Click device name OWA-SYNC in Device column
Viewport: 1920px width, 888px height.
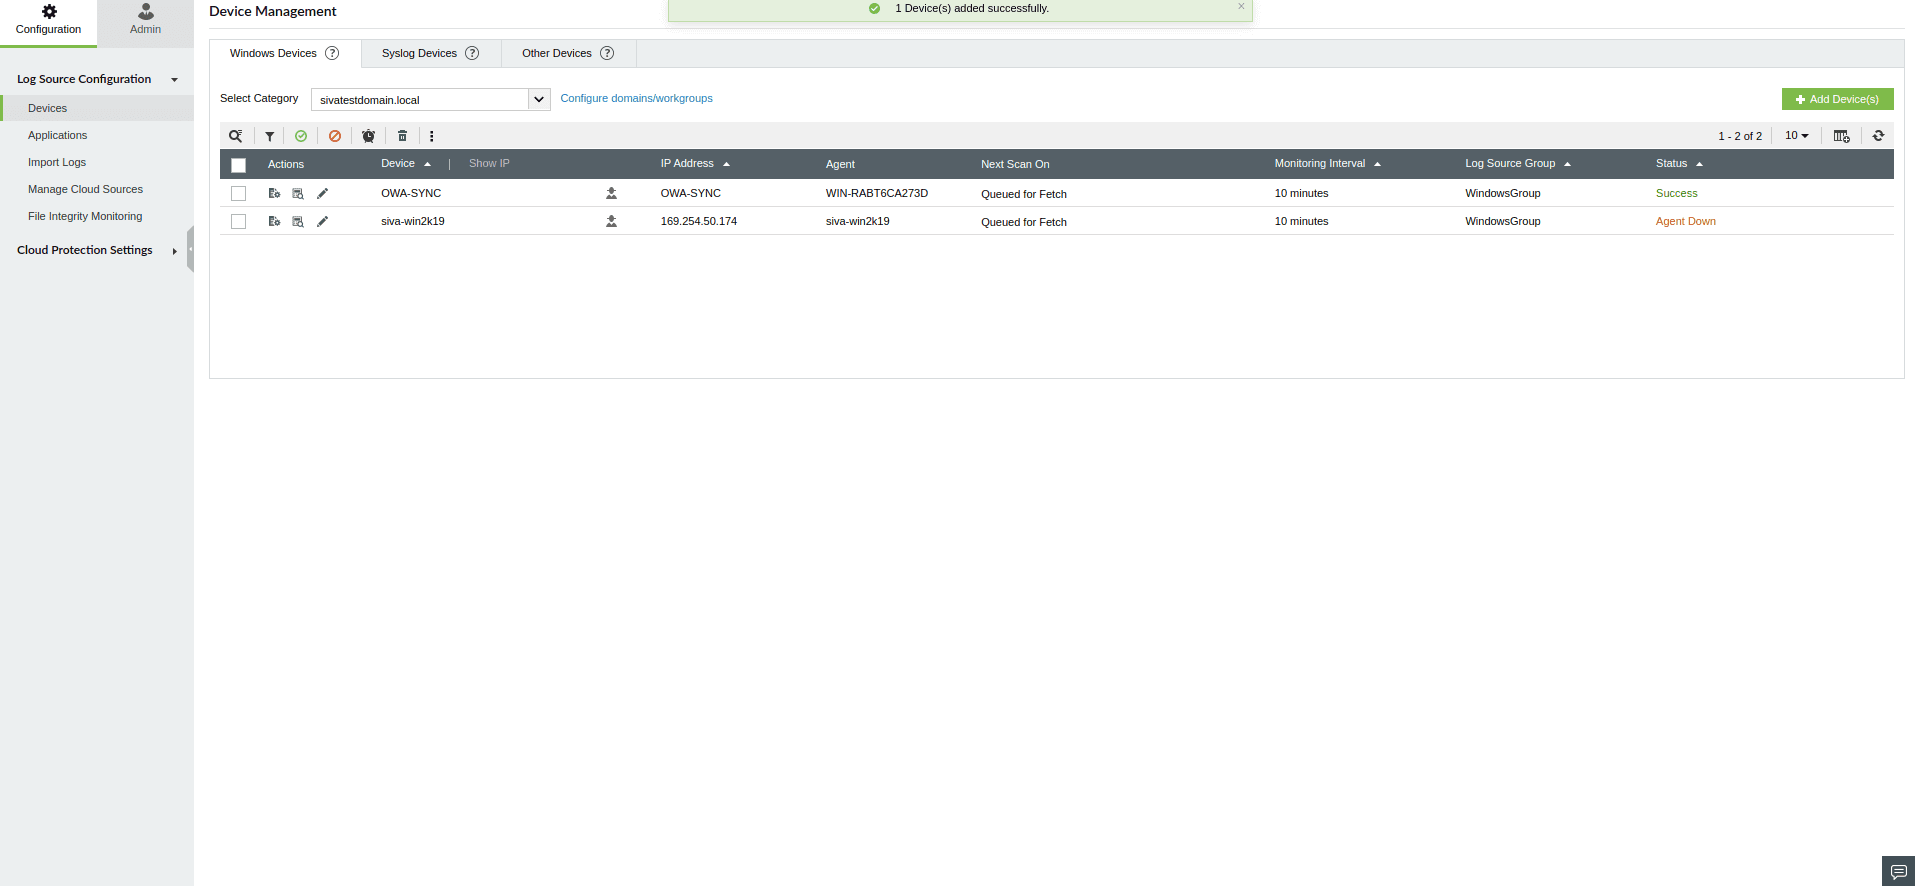[x=411, y=193]
